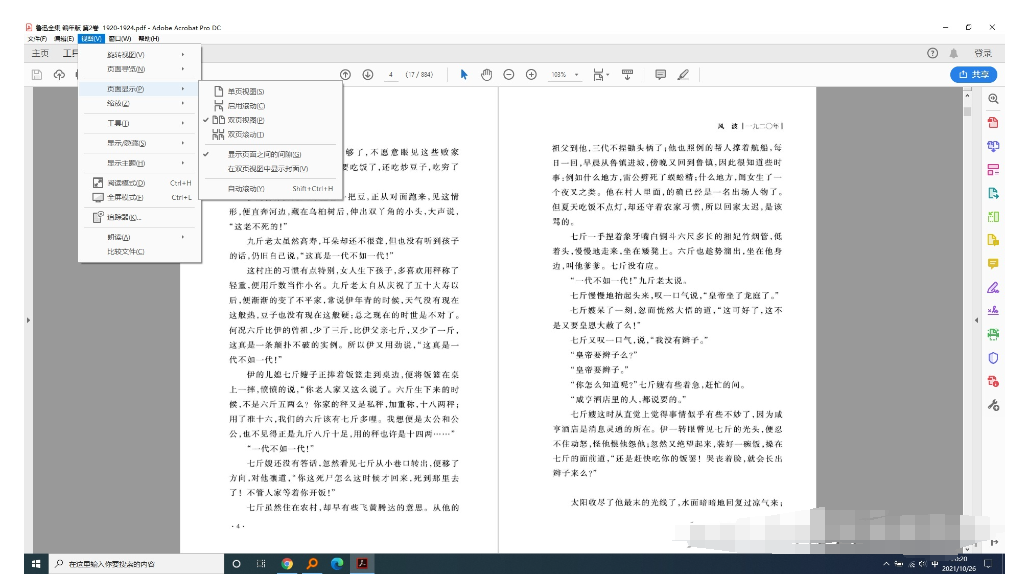The width and height of the screenshot is (1030, 582).
Task: Open 编辑 Edit menu
Action: pos(64,39)
